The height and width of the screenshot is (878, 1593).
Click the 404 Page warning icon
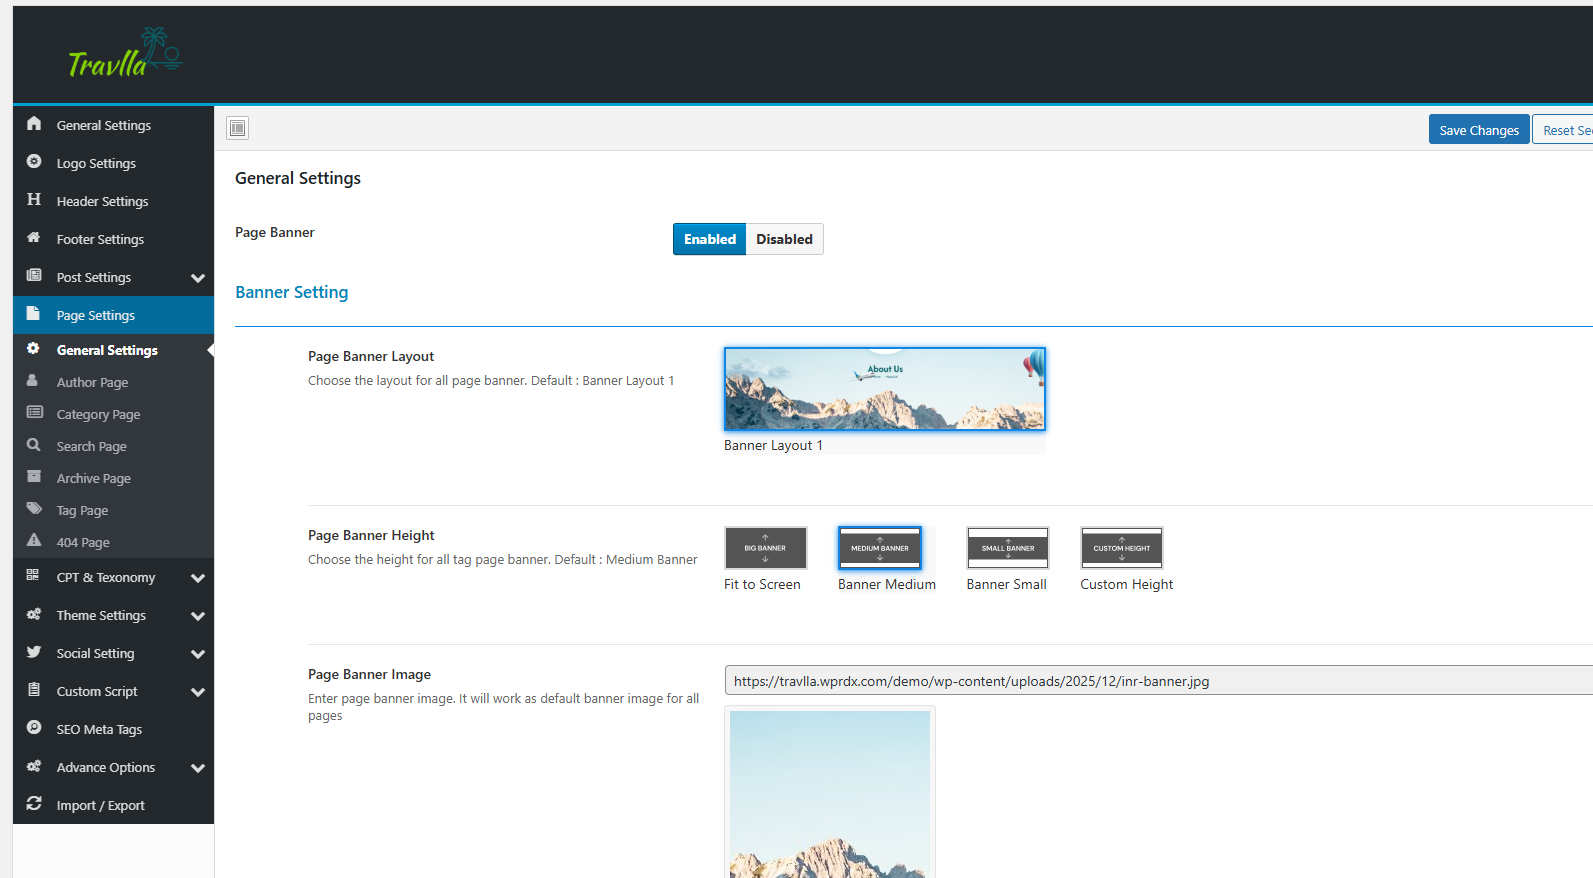[34, 541]
